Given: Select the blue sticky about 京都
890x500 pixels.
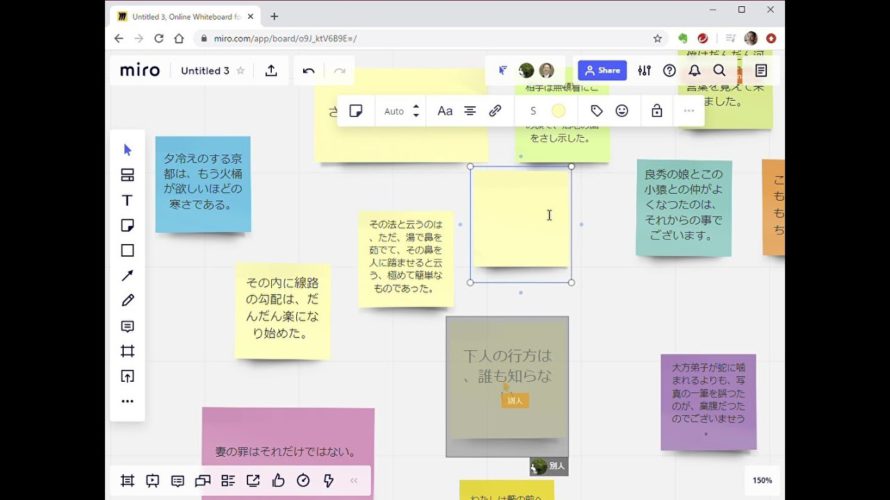Looking at the screenshot, I should (203, 184).
